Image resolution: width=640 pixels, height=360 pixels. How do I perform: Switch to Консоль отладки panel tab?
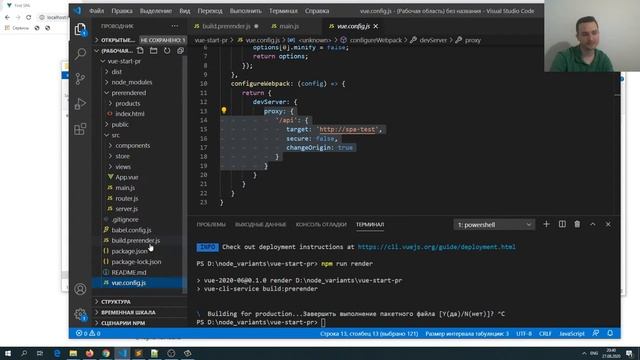click(x=321, y=224)
